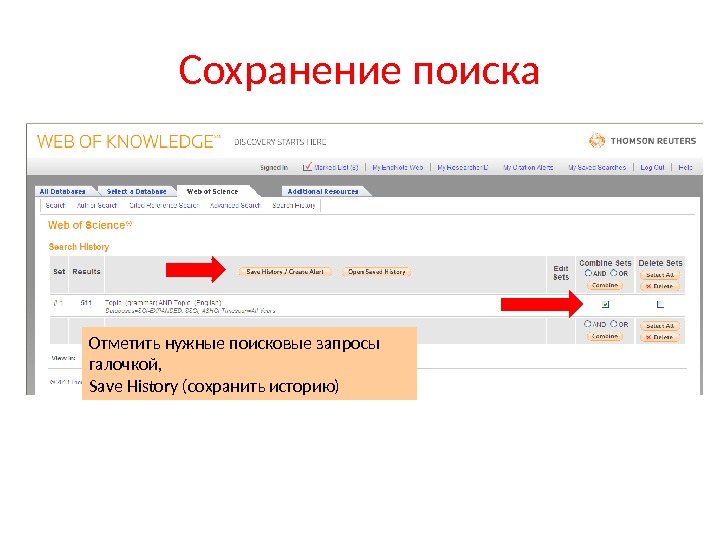The image size is (720, 540).
Task: Click the Log Out link
Action: [652, 168]
